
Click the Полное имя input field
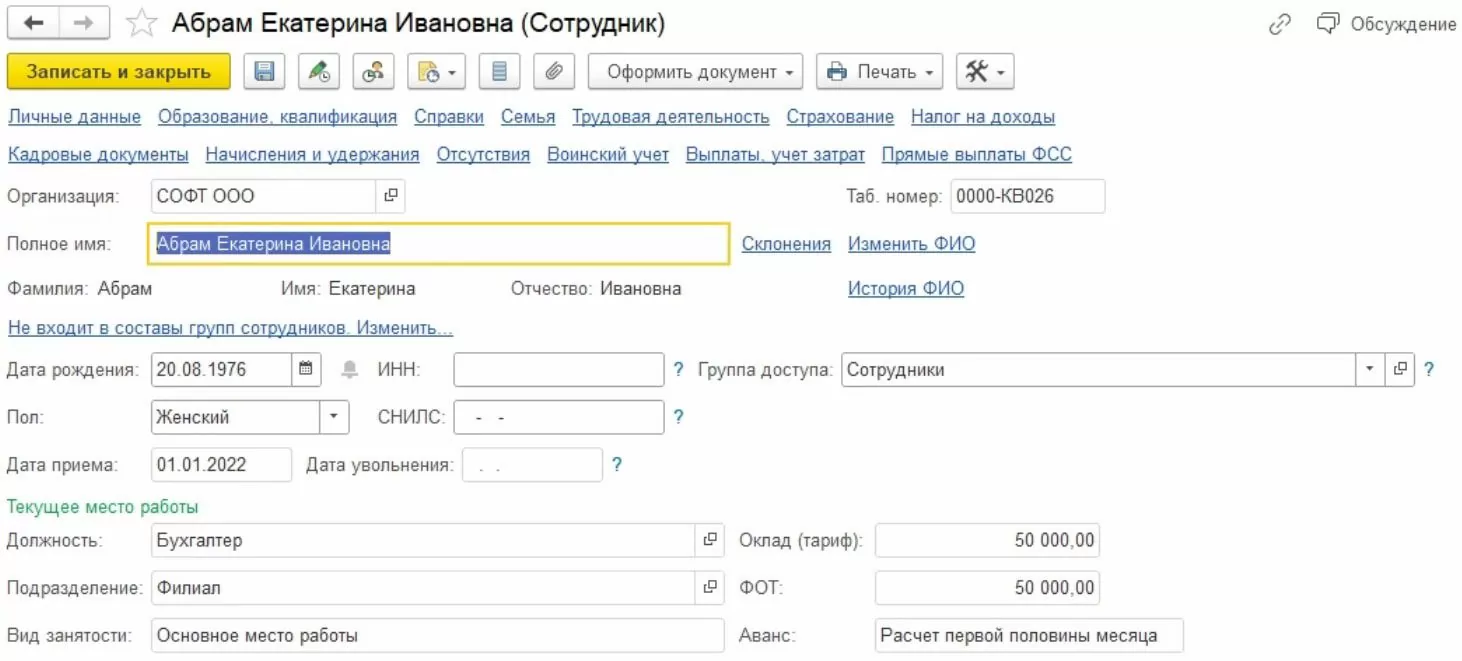click(x=439, y=243)
